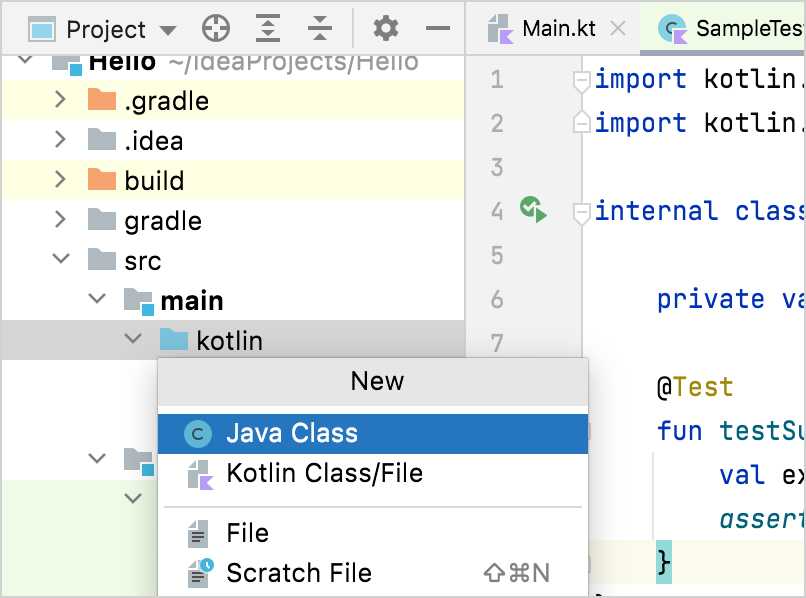Expand the .gradle folder
The image size is (806, 598).
pos(61,100)
